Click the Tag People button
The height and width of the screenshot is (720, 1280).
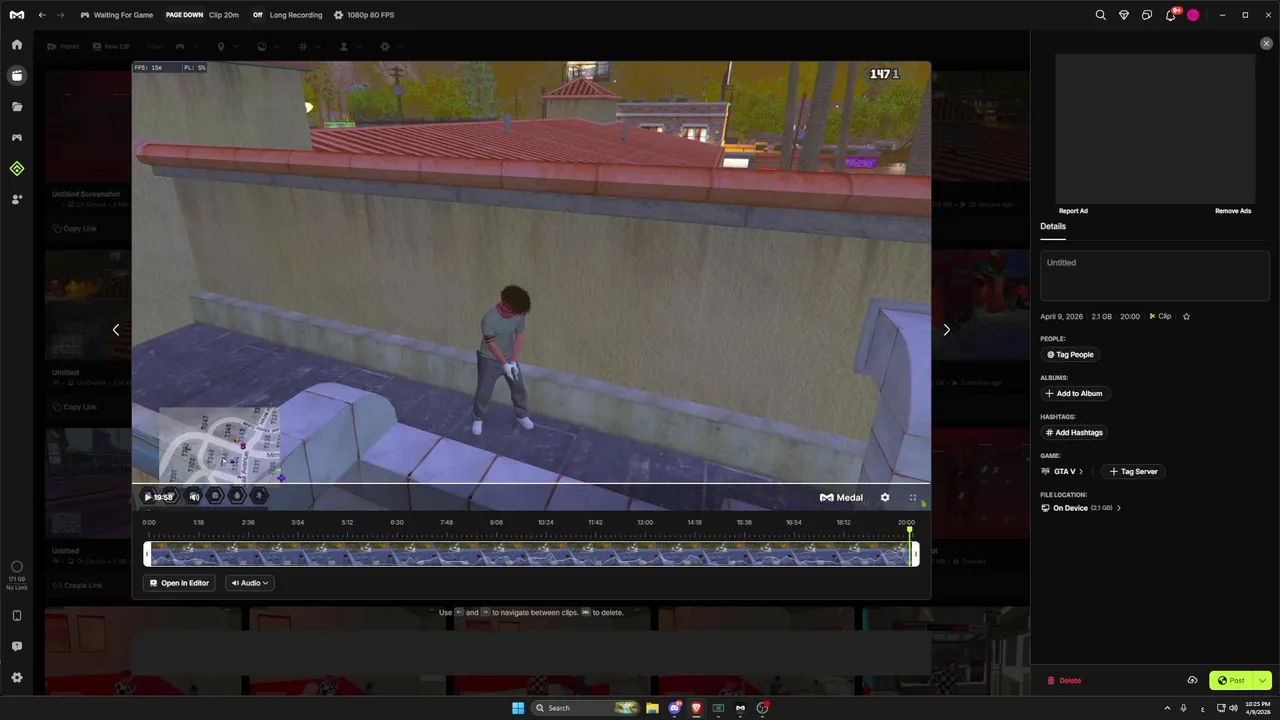pos(1070,355)
